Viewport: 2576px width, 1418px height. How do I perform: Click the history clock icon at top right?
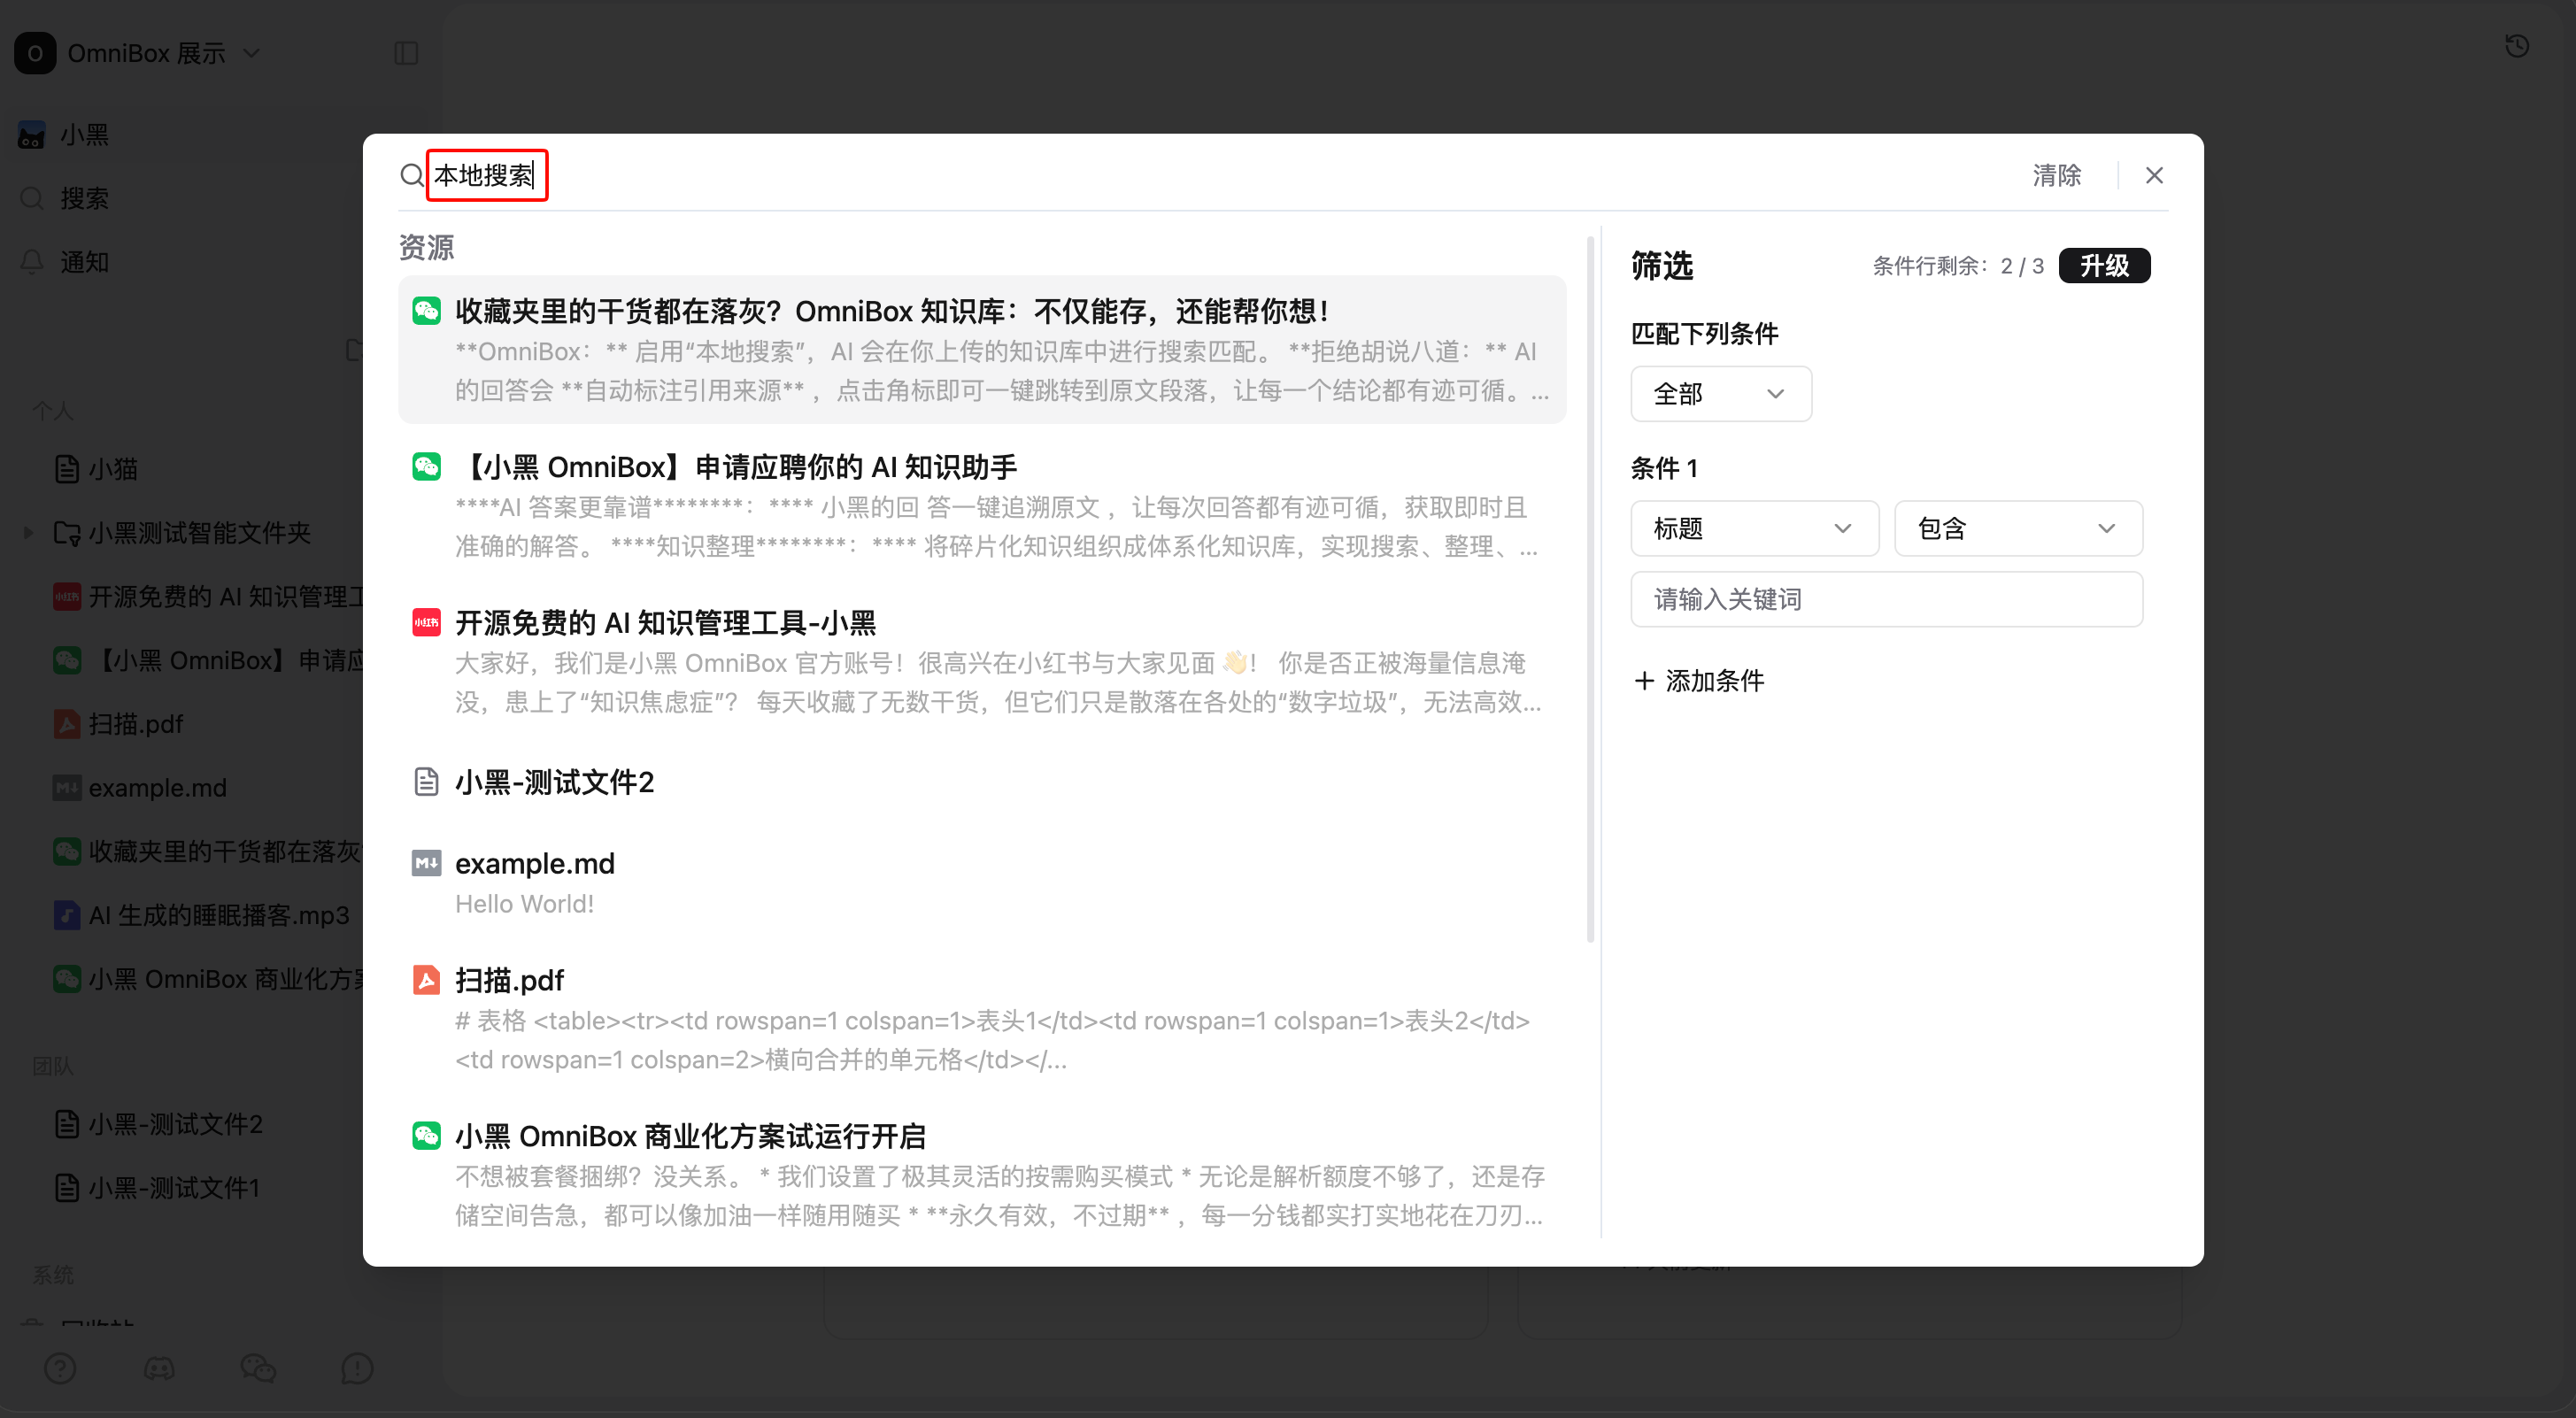click(2517, 46)
